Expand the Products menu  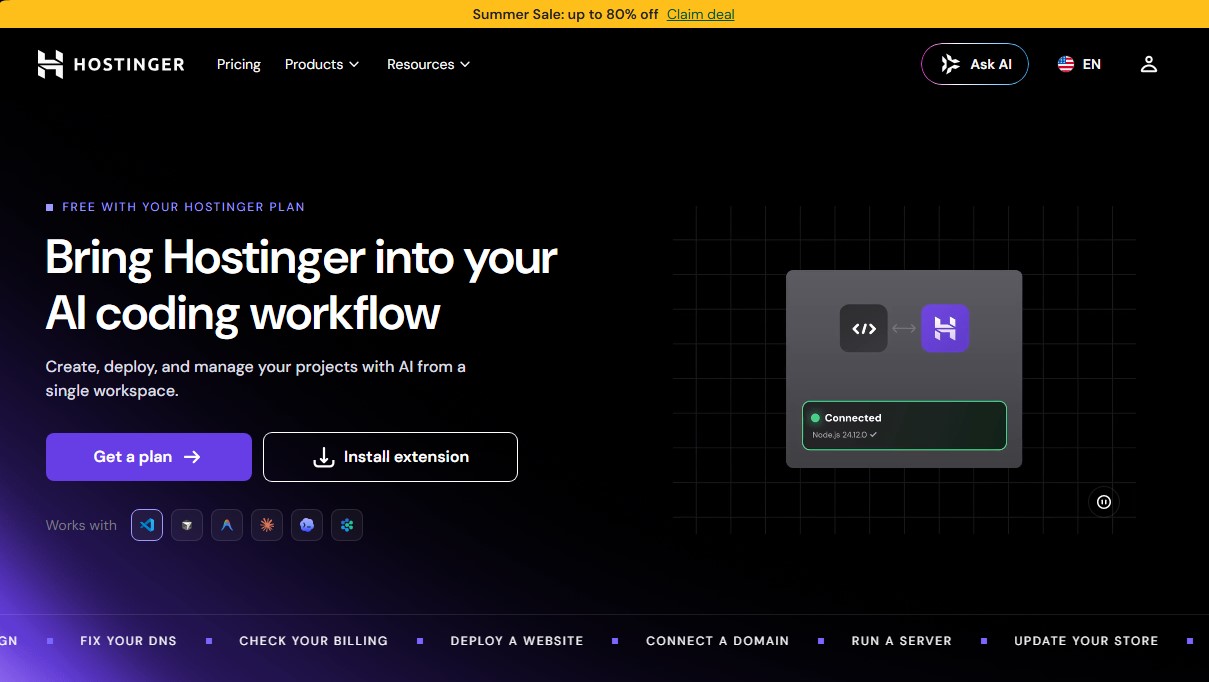click(x=322, y=64)
